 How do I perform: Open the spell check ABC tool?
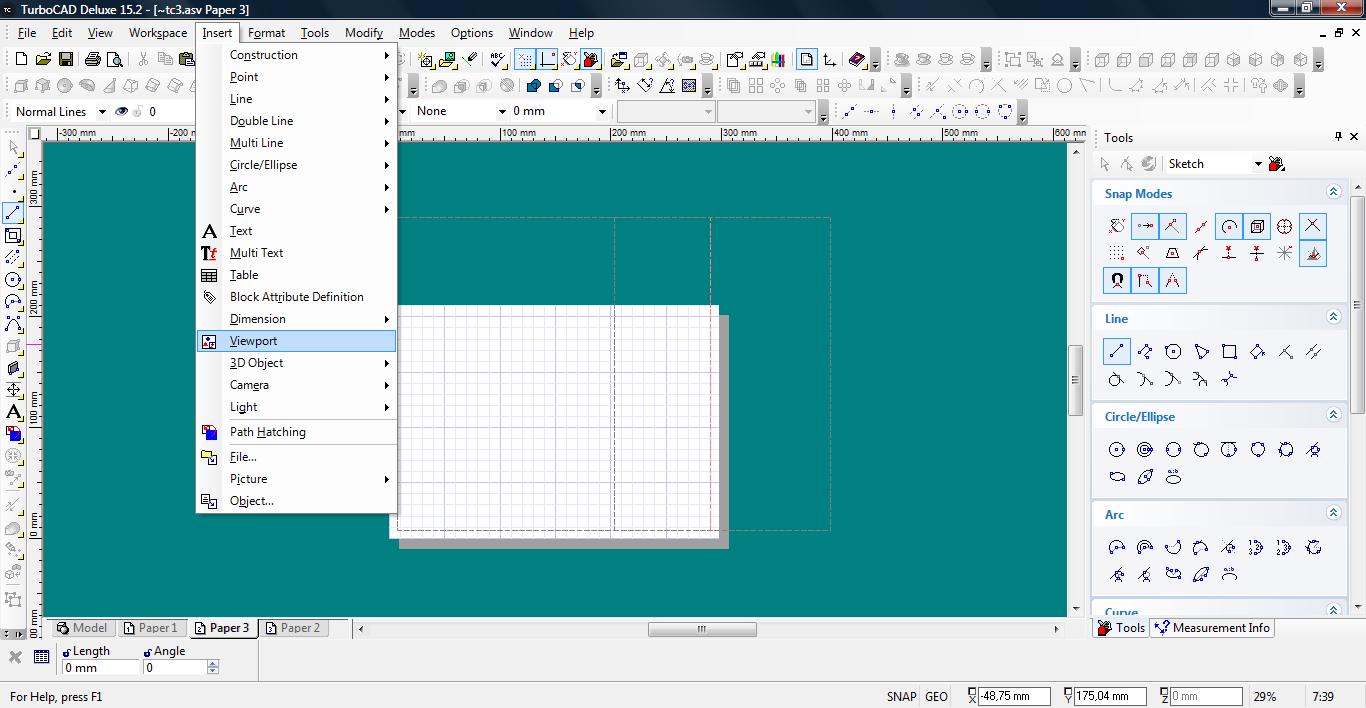(x=499, y=60)
